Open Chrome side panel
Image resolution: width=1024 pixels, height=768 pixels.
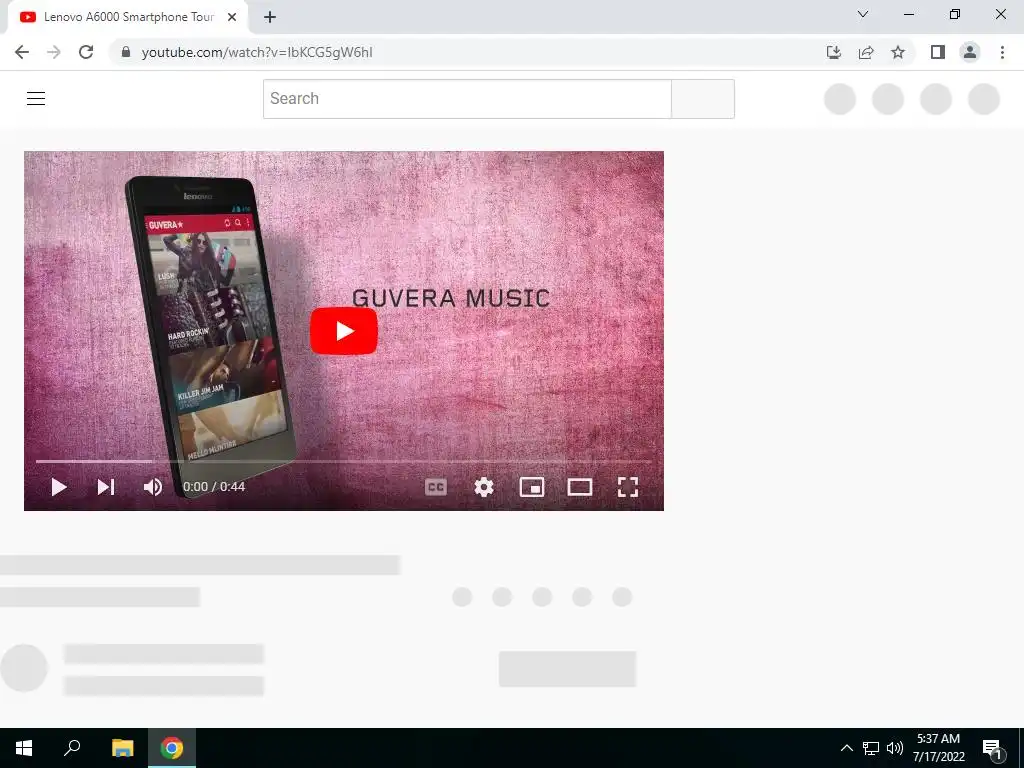pos(938,52)
